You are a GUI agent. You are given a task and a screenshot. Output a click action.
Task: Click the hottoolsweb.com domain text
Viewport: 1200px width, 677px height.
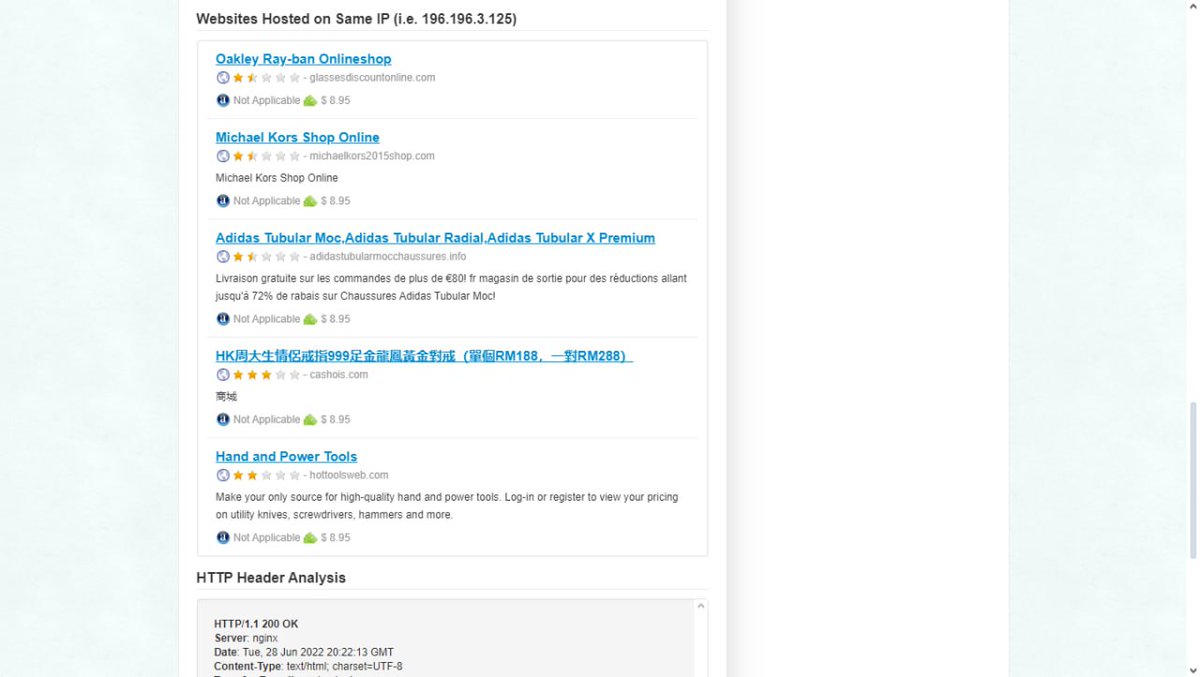[349, 475]
